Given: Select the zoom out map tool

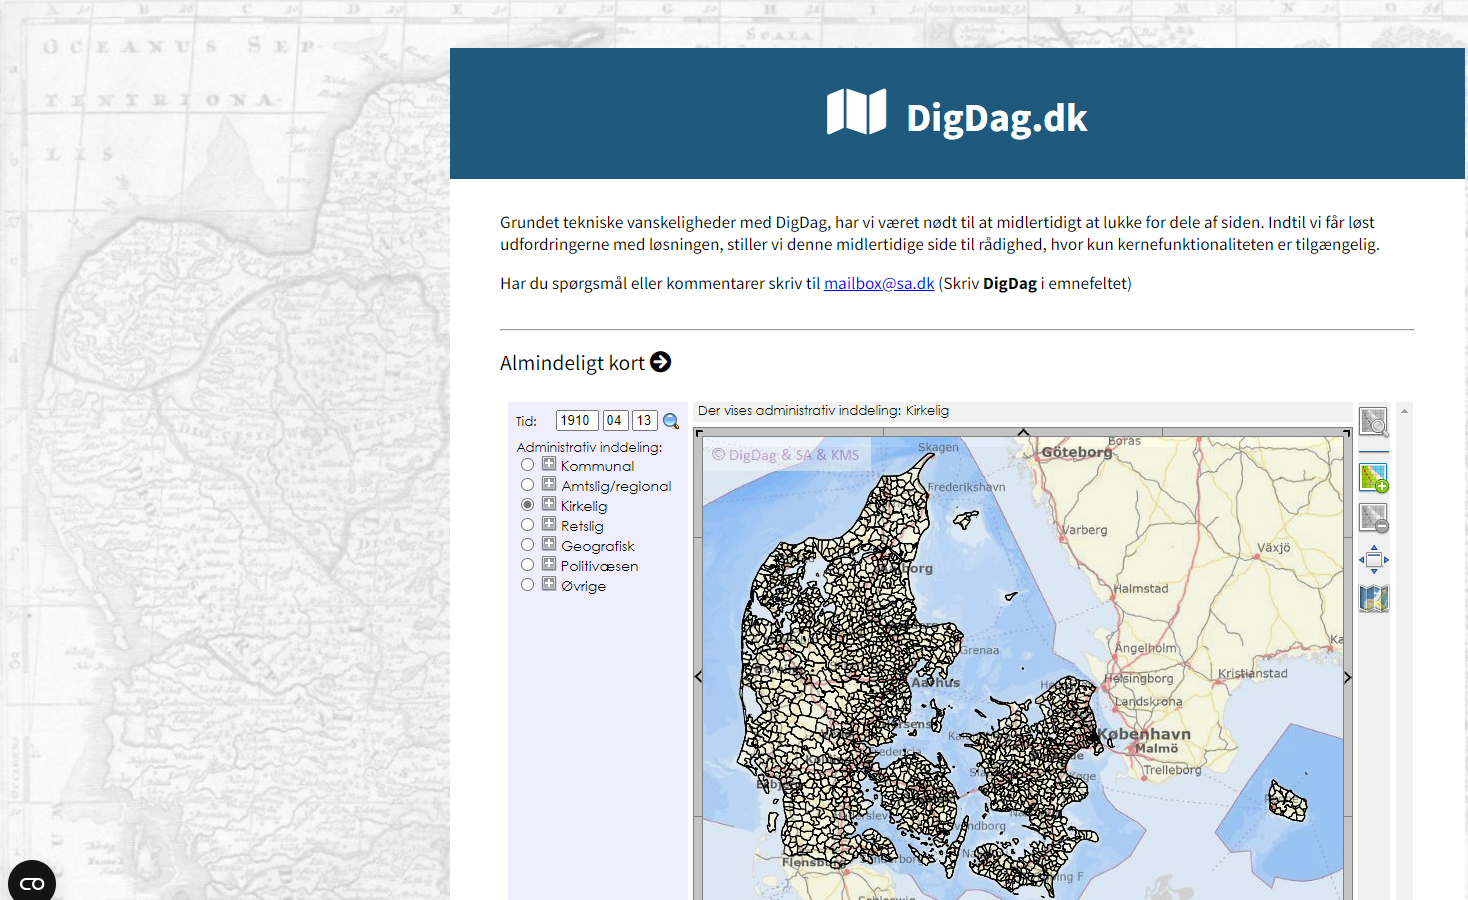Looking at the screenshot, I should pos(1374,518).
